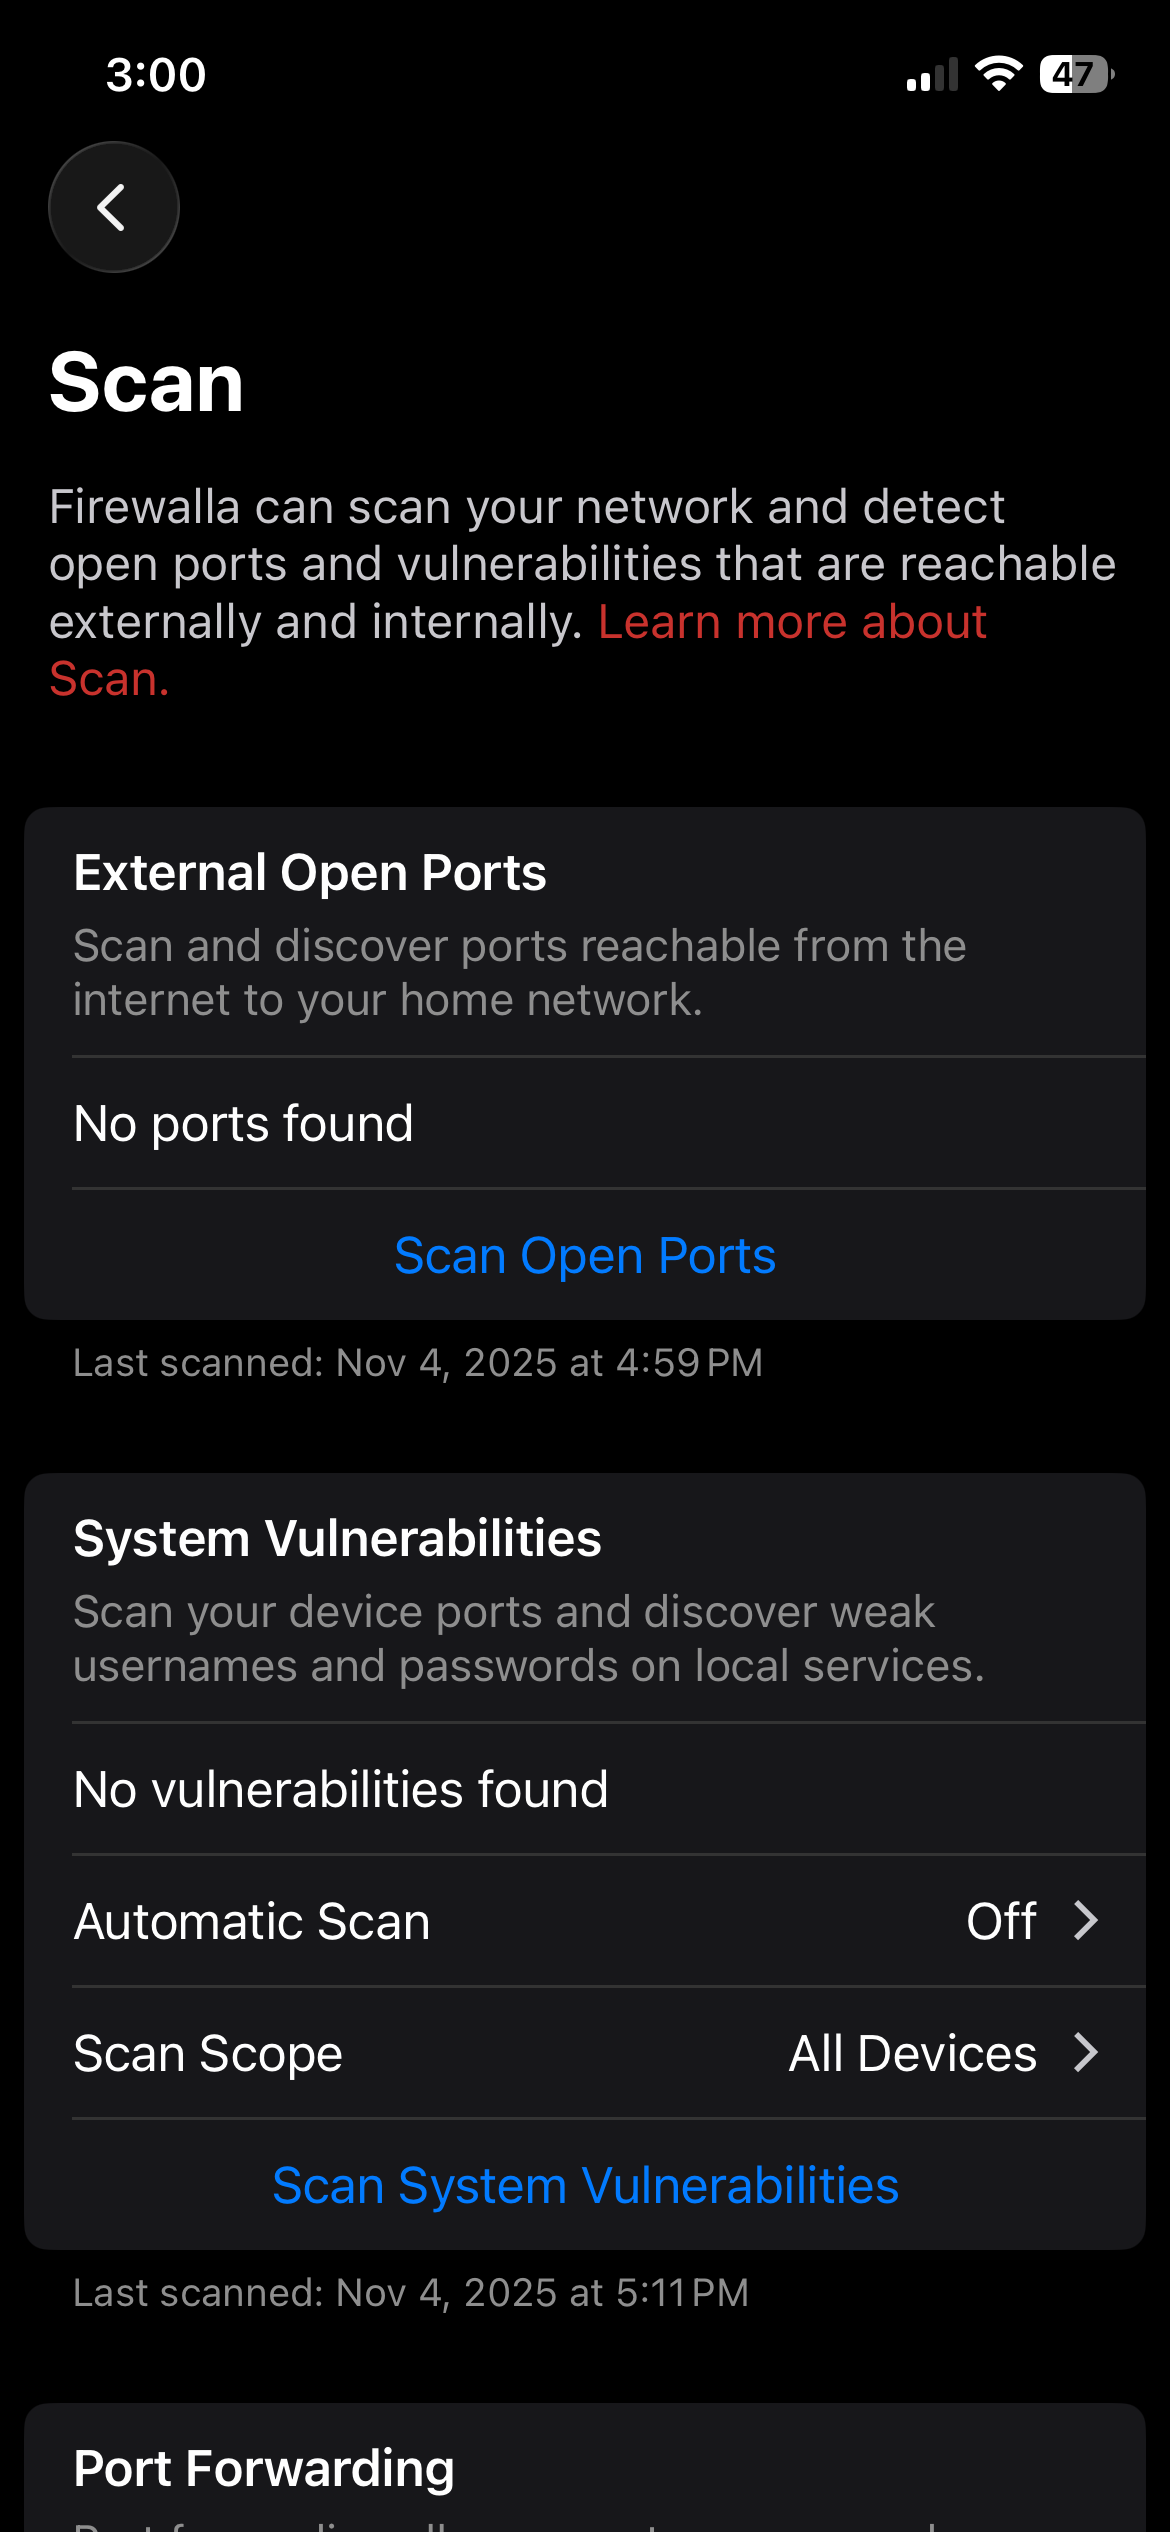Screen dimensions: 1170x2532
Task: Toggle Automatic Scan via its Off value
Action: 1001,1921
